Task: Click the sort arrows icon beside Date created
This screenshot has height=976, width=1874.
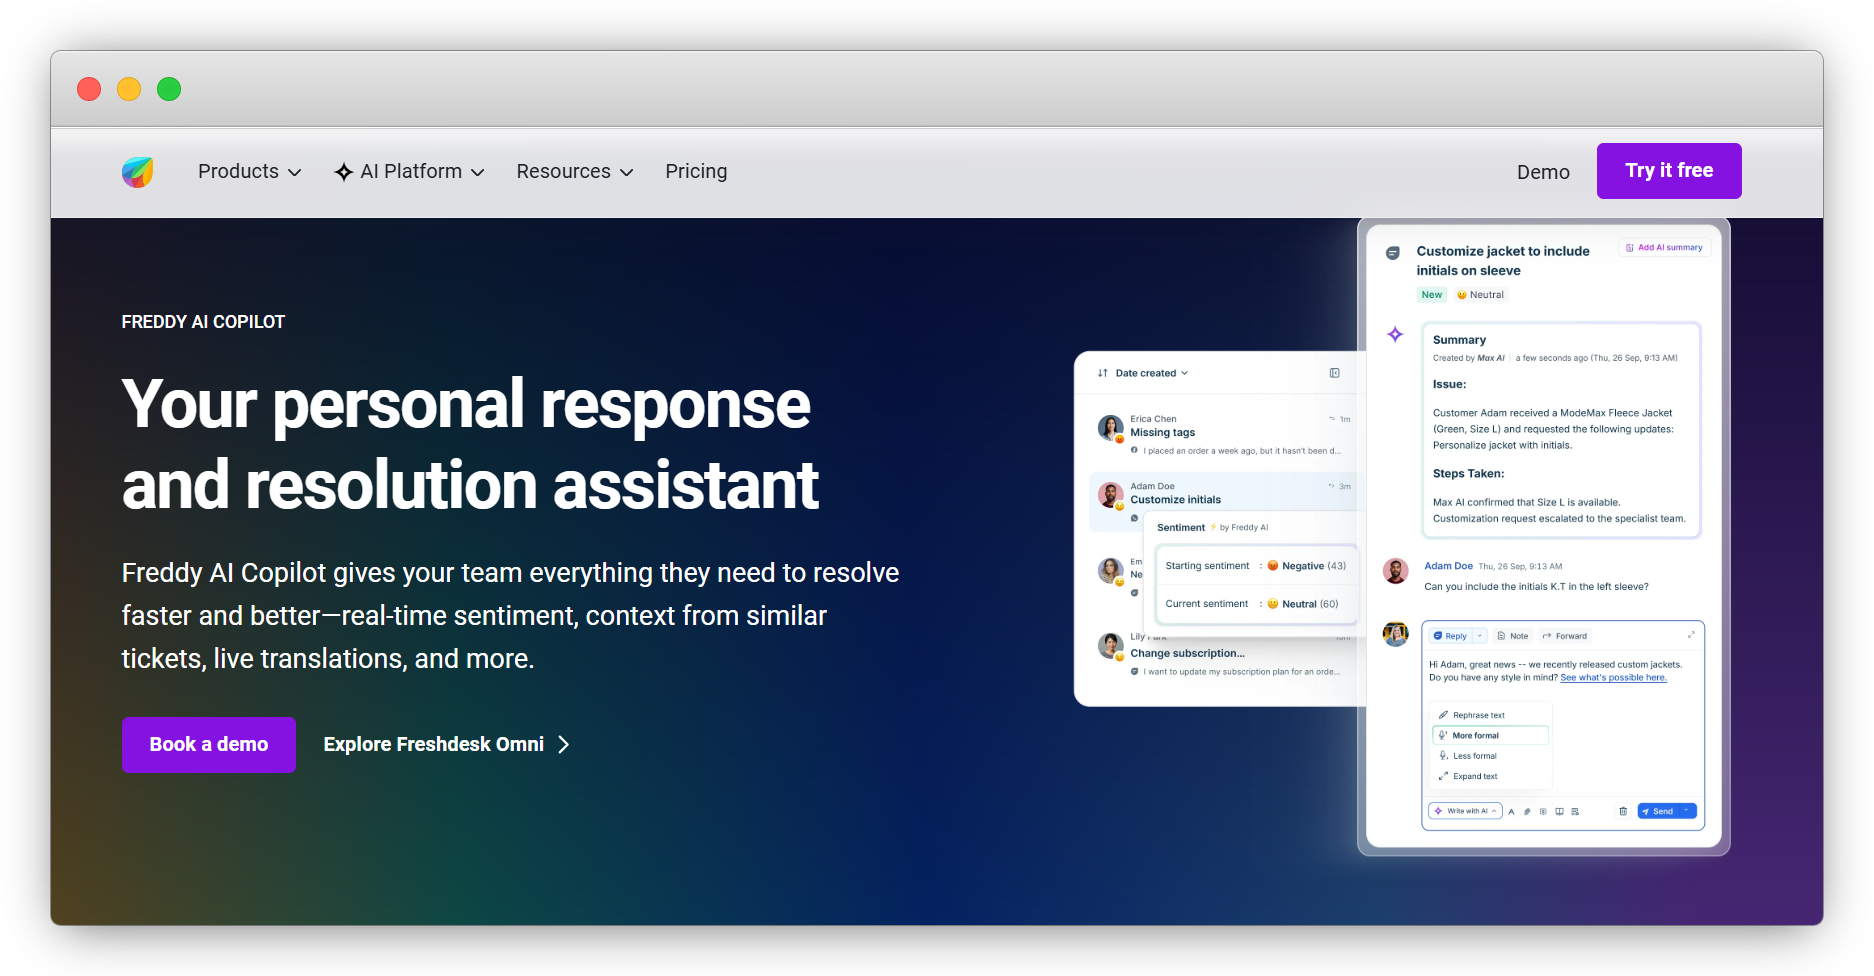Action: (1102, 373)
